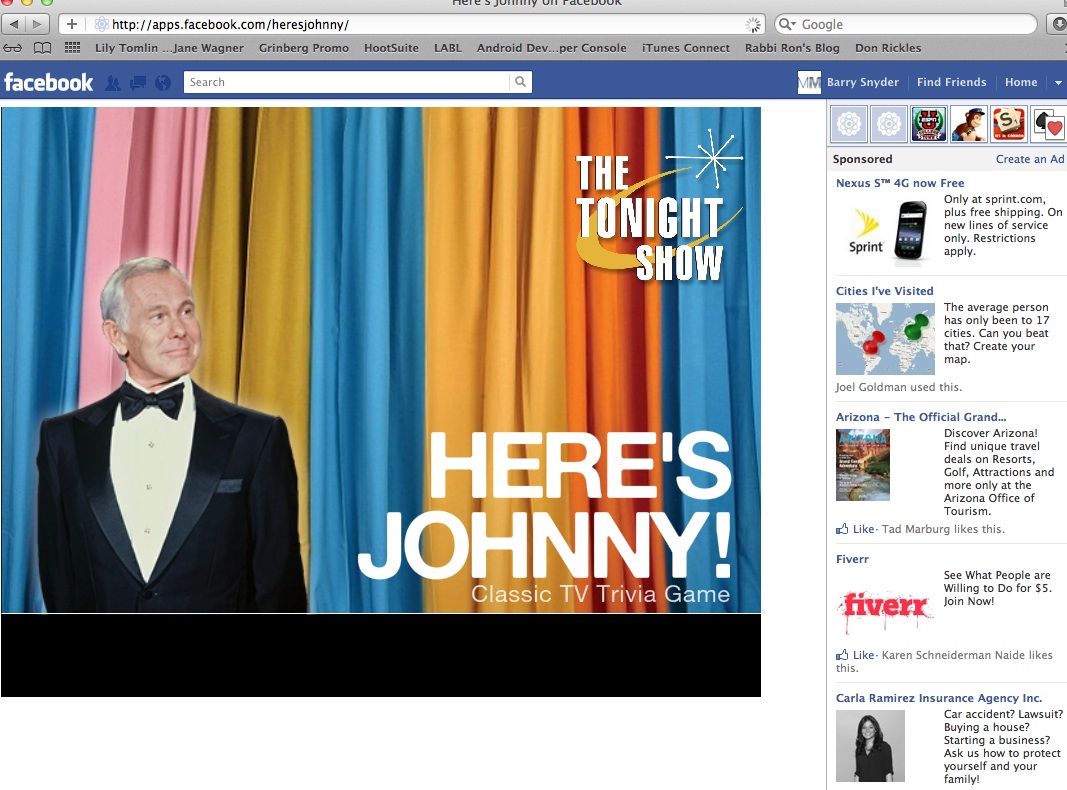Open Facebook friend requests icon
Screen dimensions: 1067x790
[113, 82]
